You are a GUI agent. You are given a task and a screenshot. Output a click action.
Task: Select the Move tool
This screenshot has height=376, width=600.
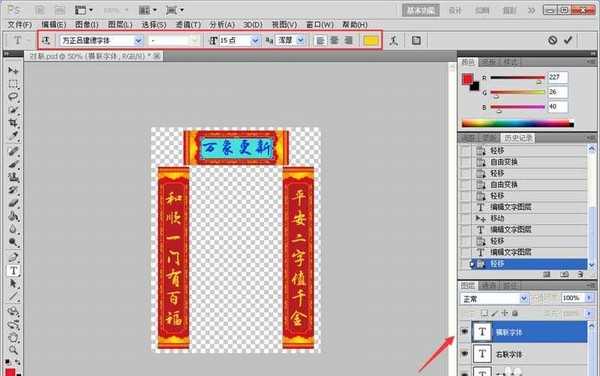coord(13,71)
